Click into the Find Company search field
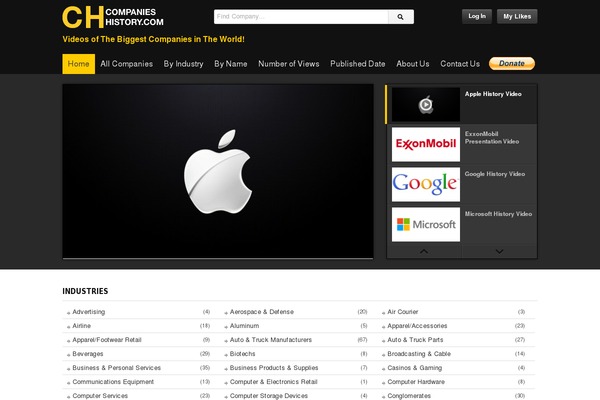Image resolution: width=600 pixels, height=400 pixels. point(301,17)
